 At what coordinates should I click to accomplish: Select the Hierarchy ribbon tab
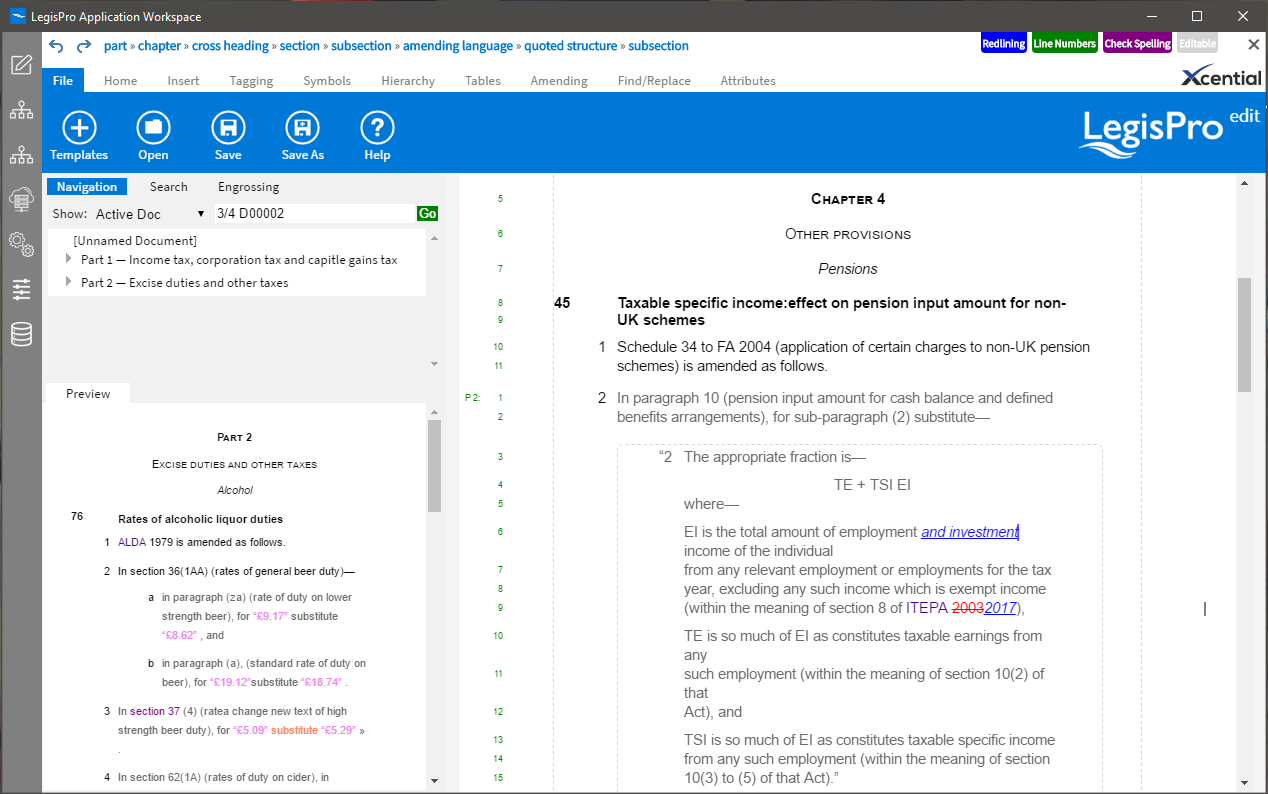tap(408, 81)
